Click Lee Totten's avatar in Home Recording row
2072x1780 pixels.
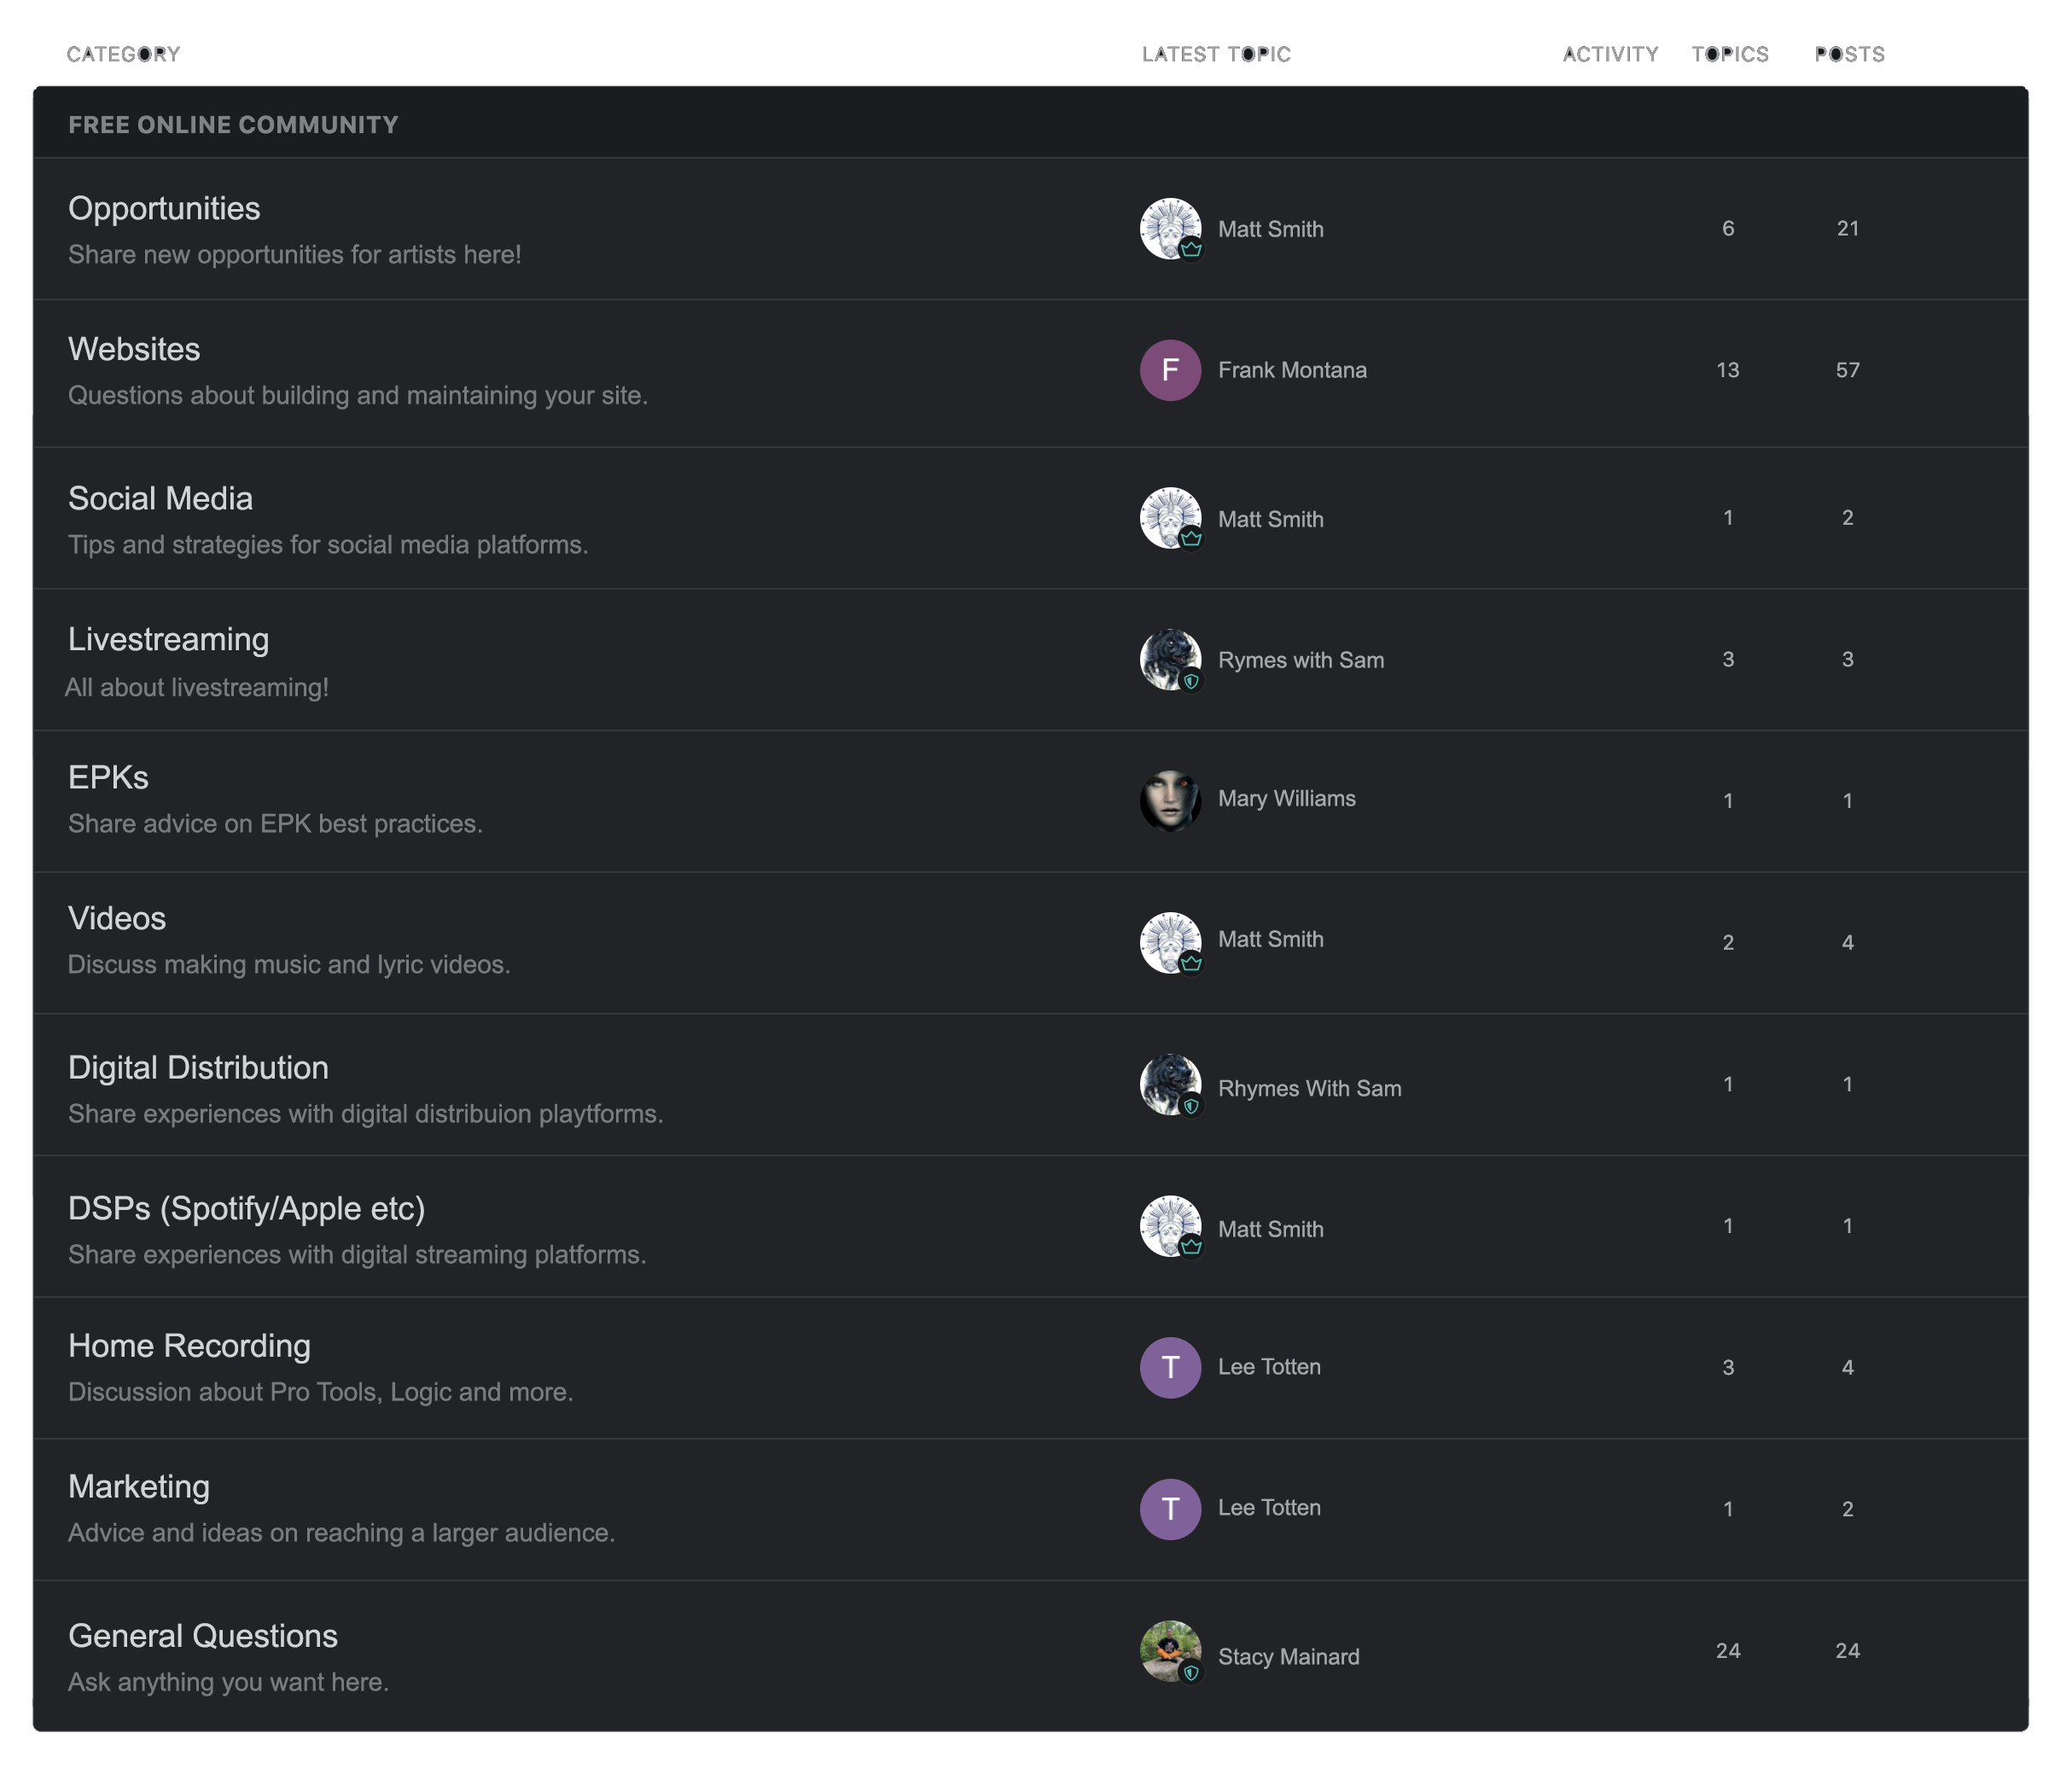pyautogui.click(x=1169, y=1367)
